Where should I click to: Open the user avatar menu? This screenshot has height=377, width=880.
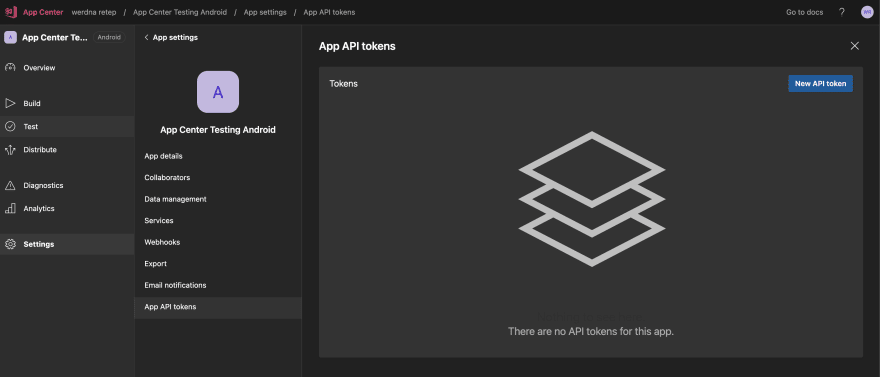click(867, 12)
